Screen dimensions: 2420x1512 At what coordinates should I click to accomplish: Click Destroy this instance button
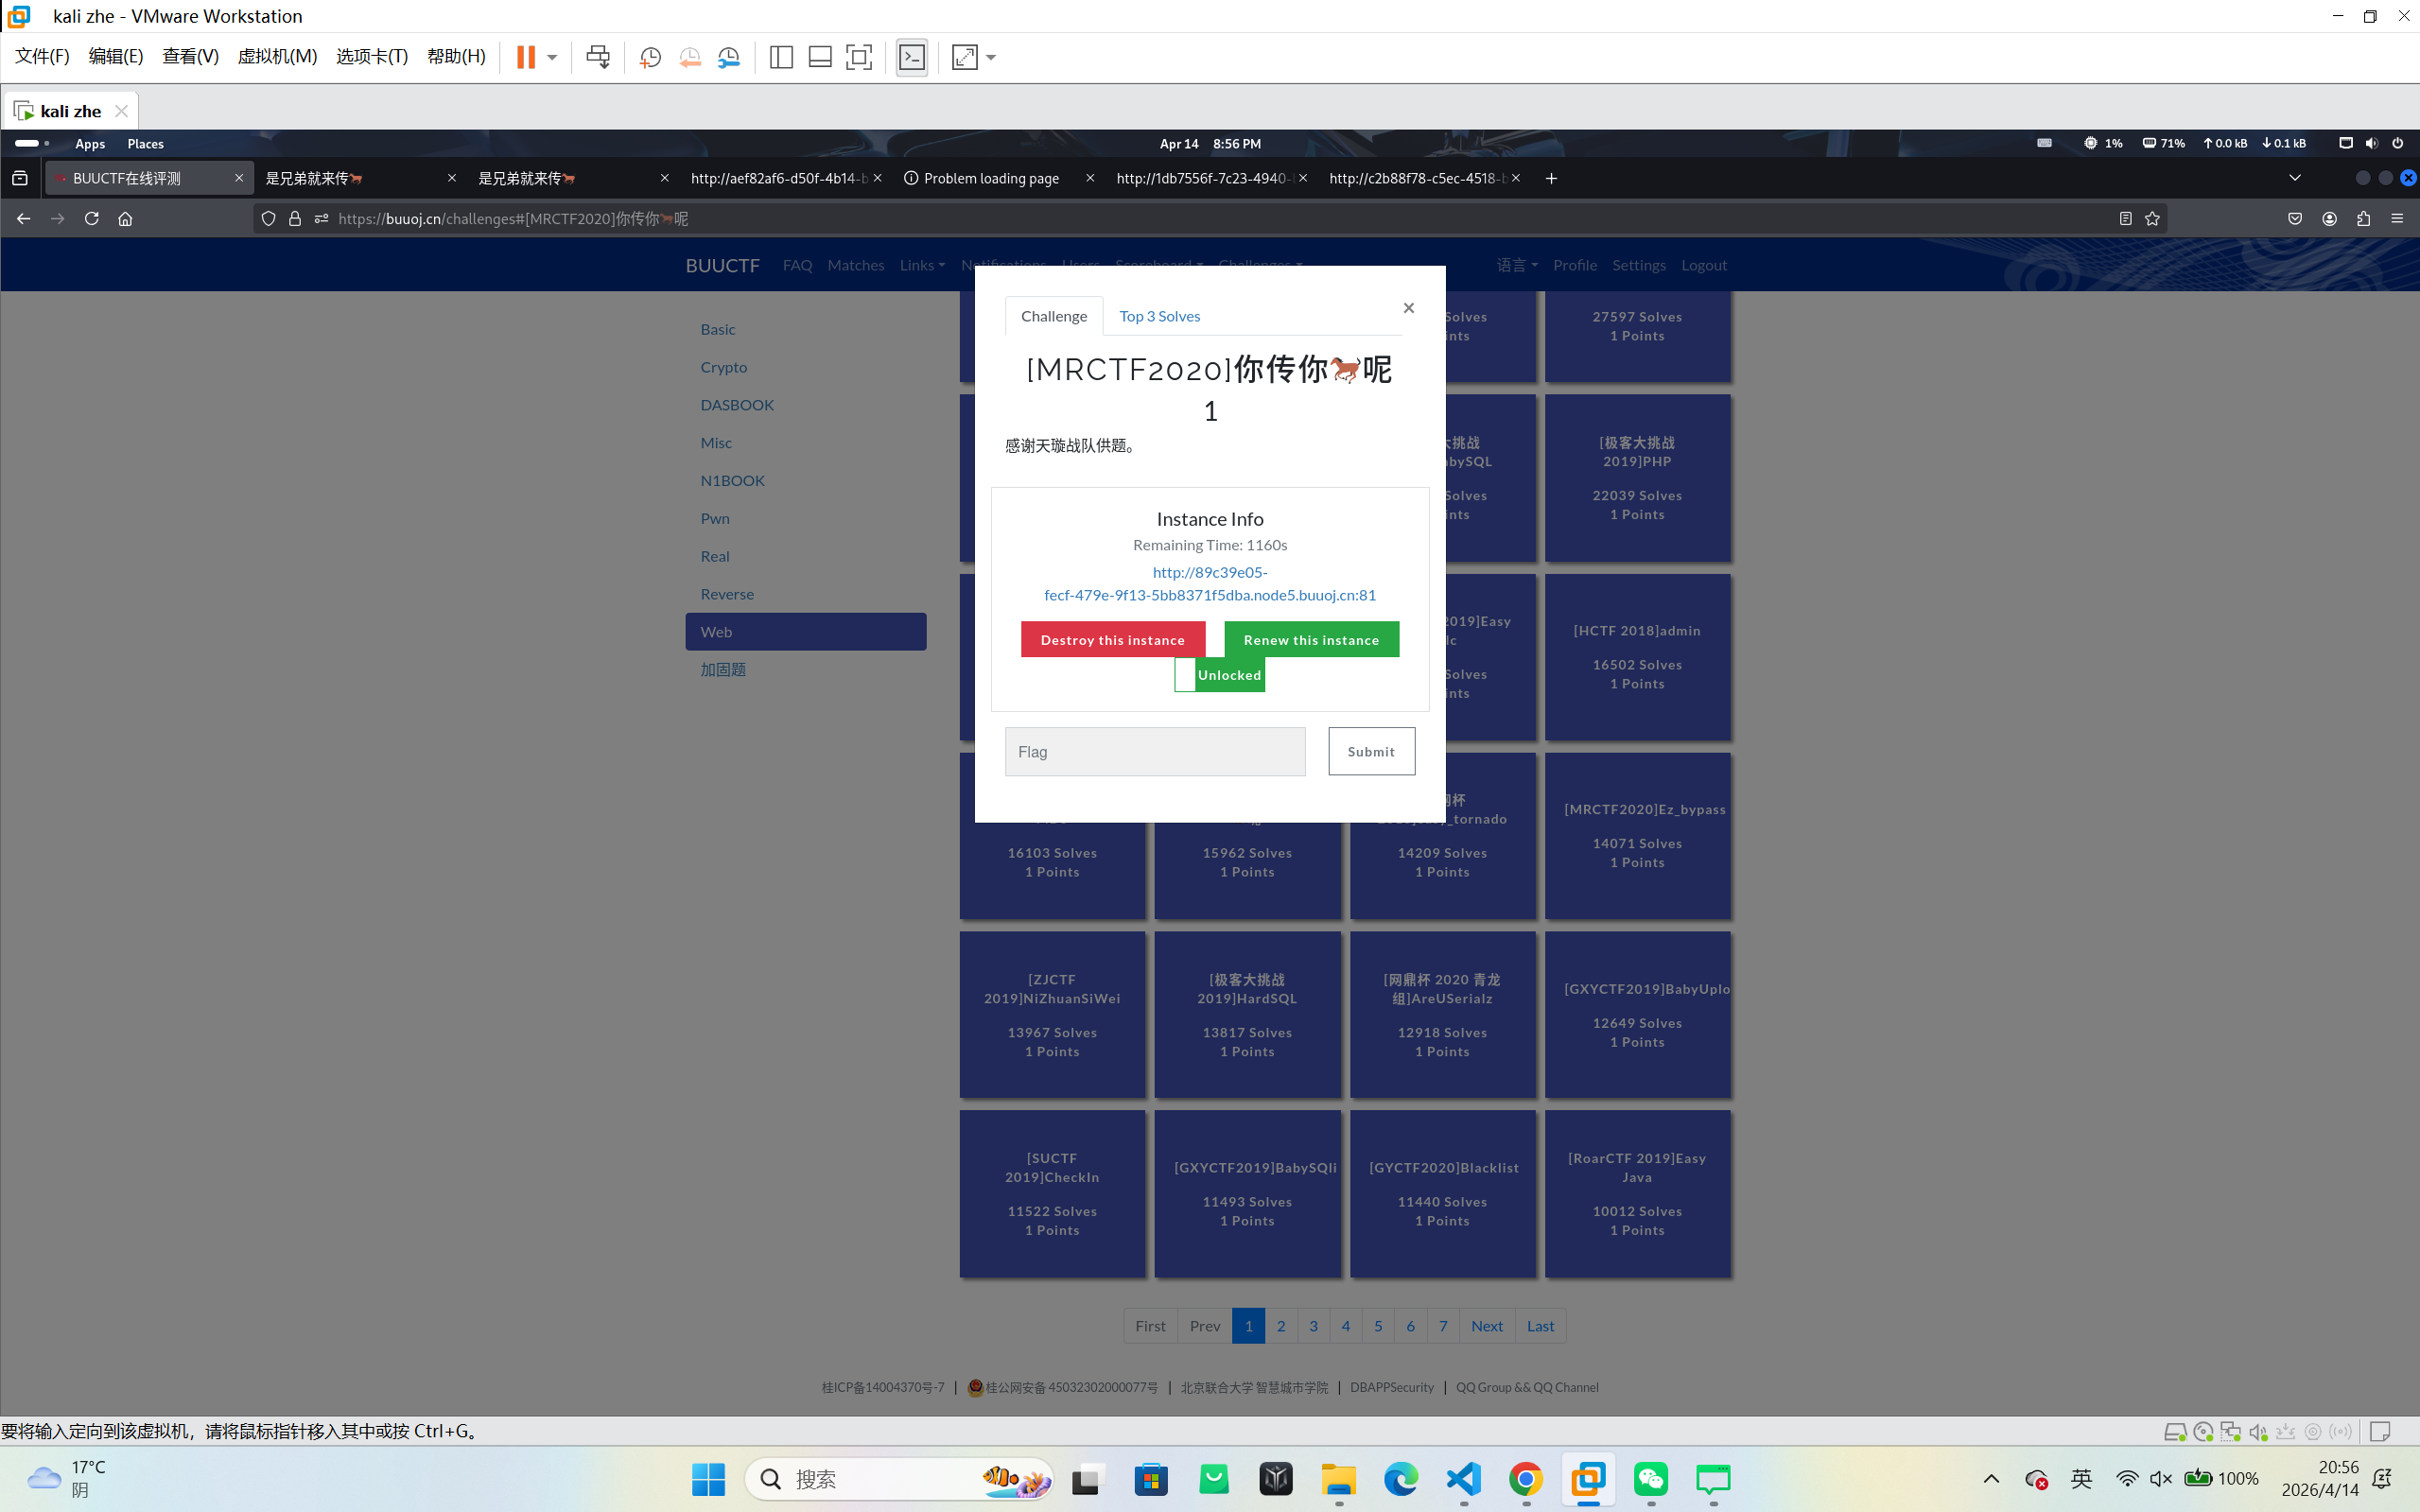[1112, 640]
